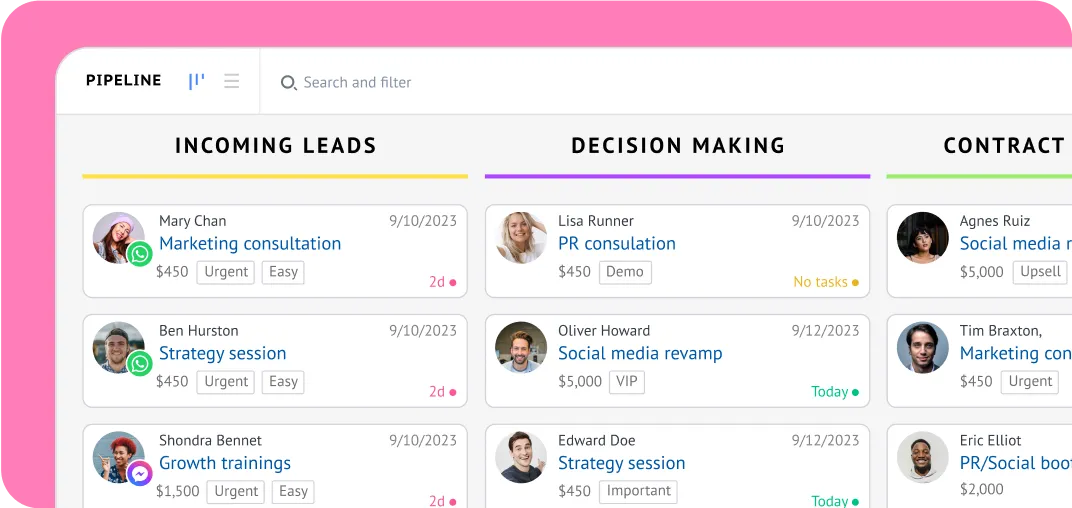Screen dimensions: 1072x508
Task: Click the Urgent tag on Mary Chan's card
Action: point(226,271)
